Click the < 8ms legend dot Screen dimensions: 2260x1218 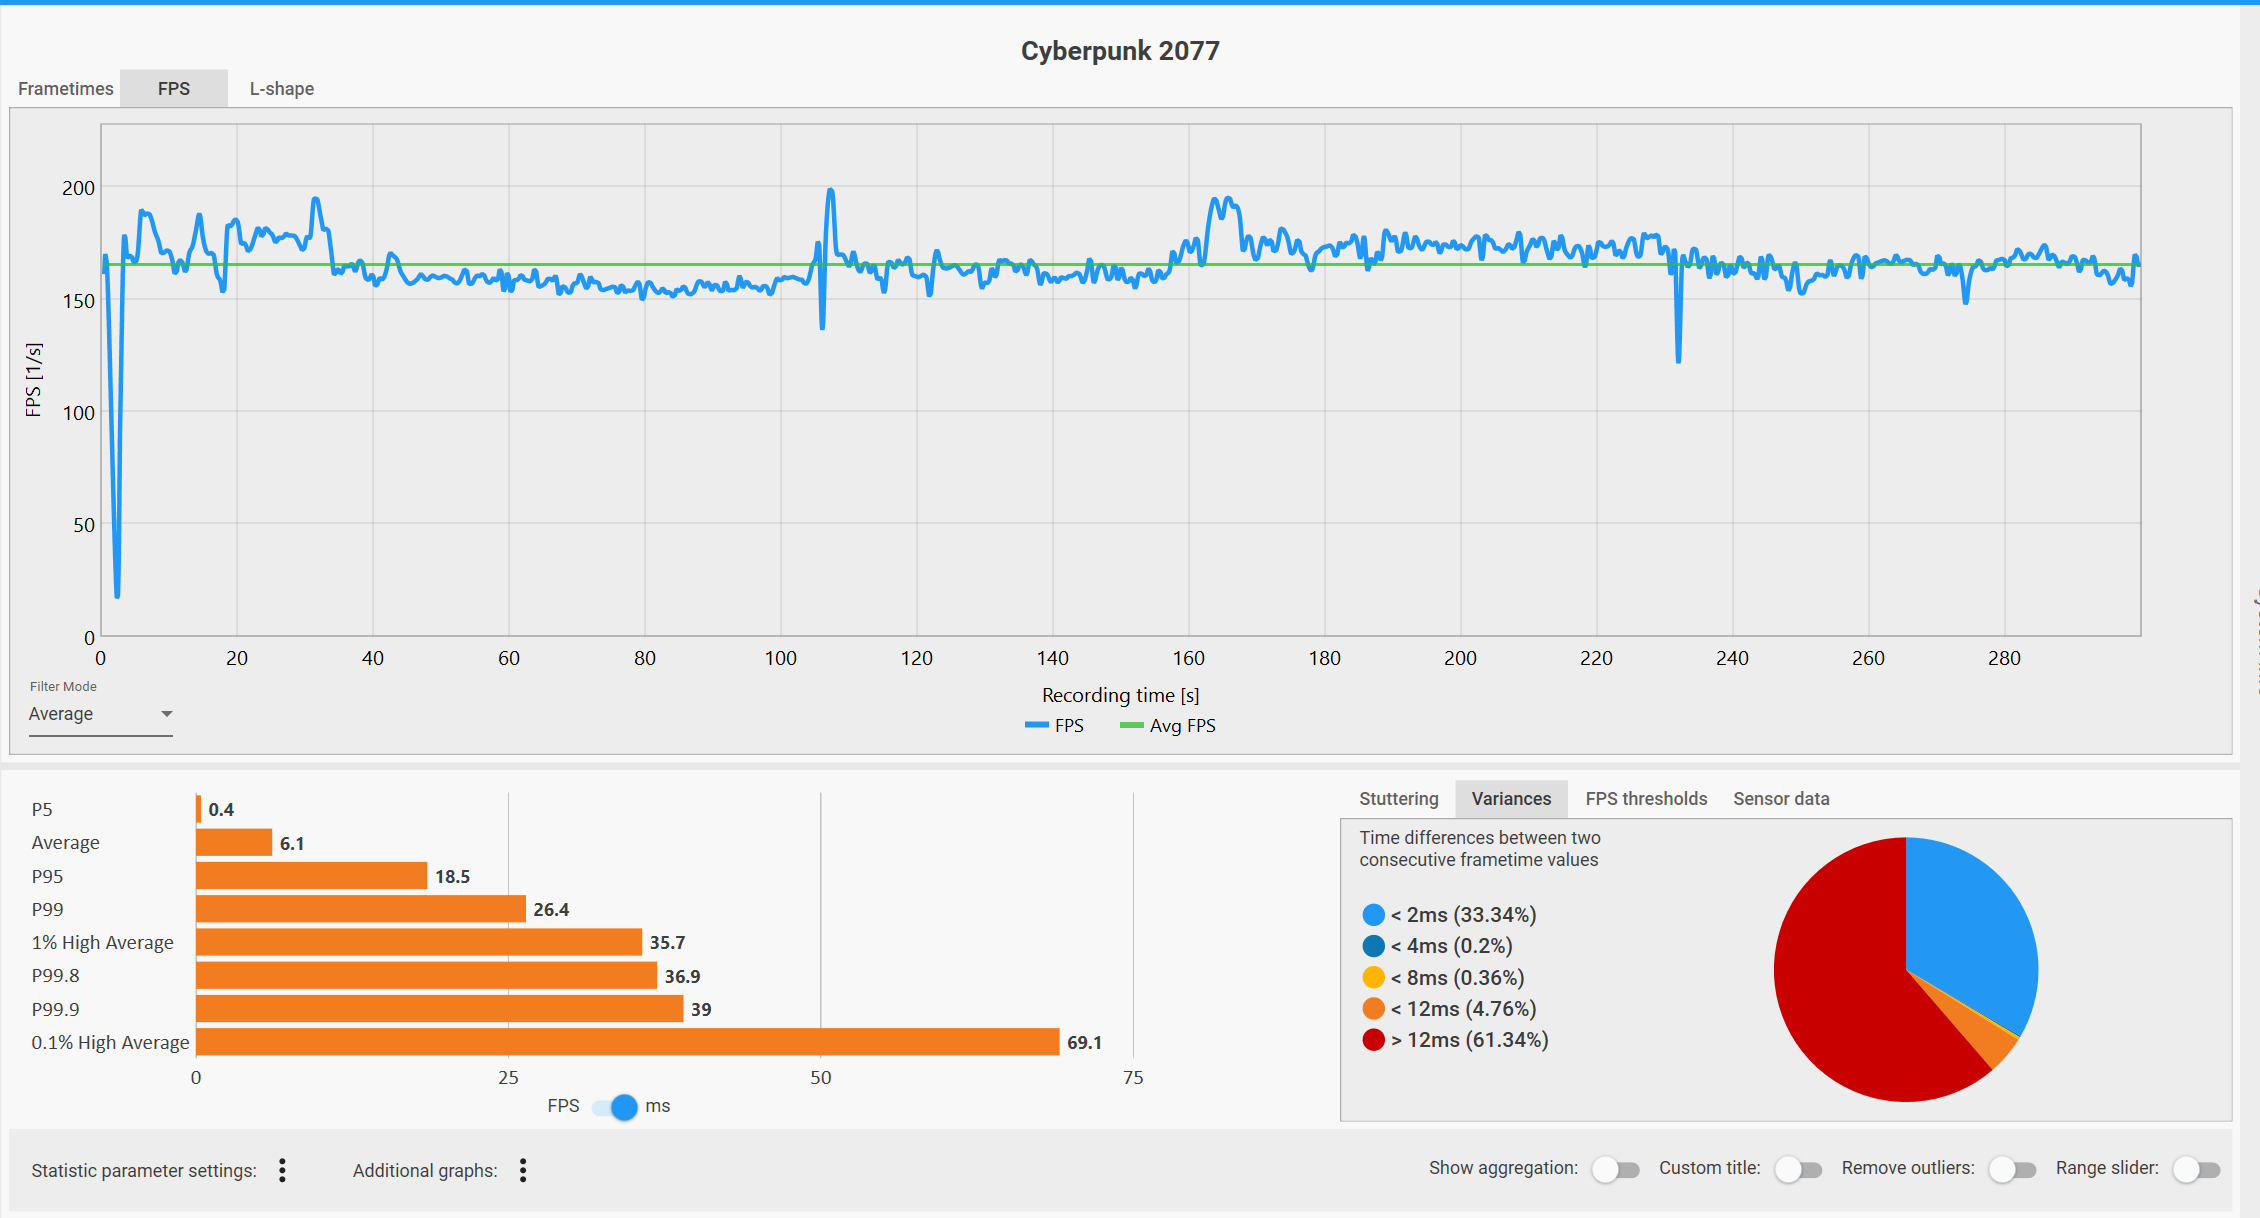[1373, 978]
